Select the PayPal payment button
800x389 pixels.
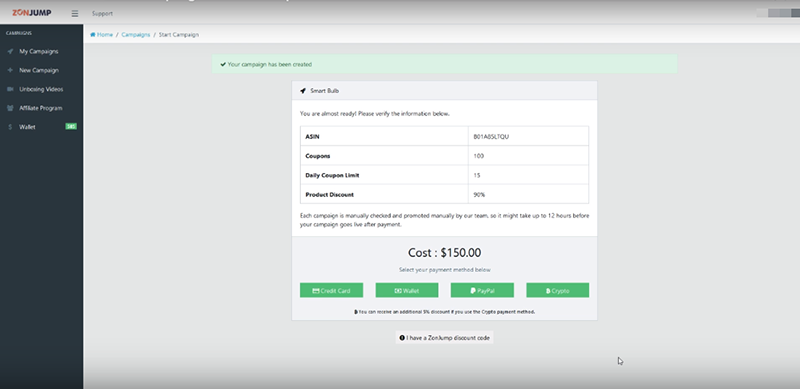(482, 290)
